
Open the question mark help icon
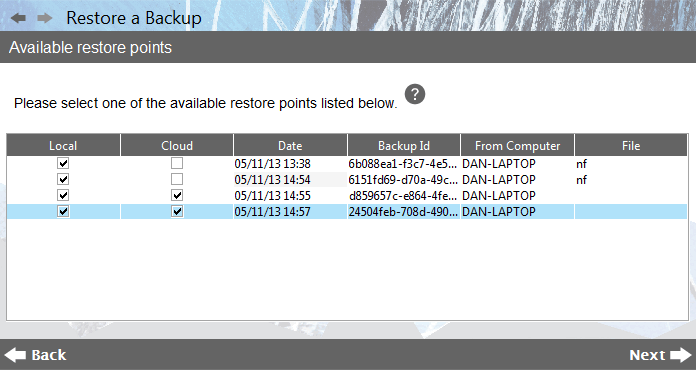click(x=415, y=94)
